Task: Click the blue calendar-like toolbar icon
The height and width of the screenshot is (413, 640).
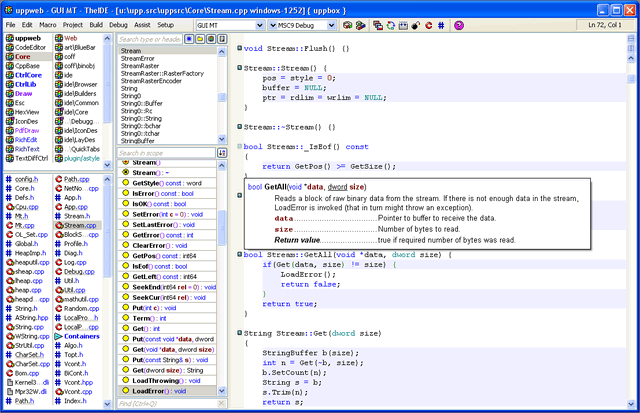Action: [x=403, y=25]
